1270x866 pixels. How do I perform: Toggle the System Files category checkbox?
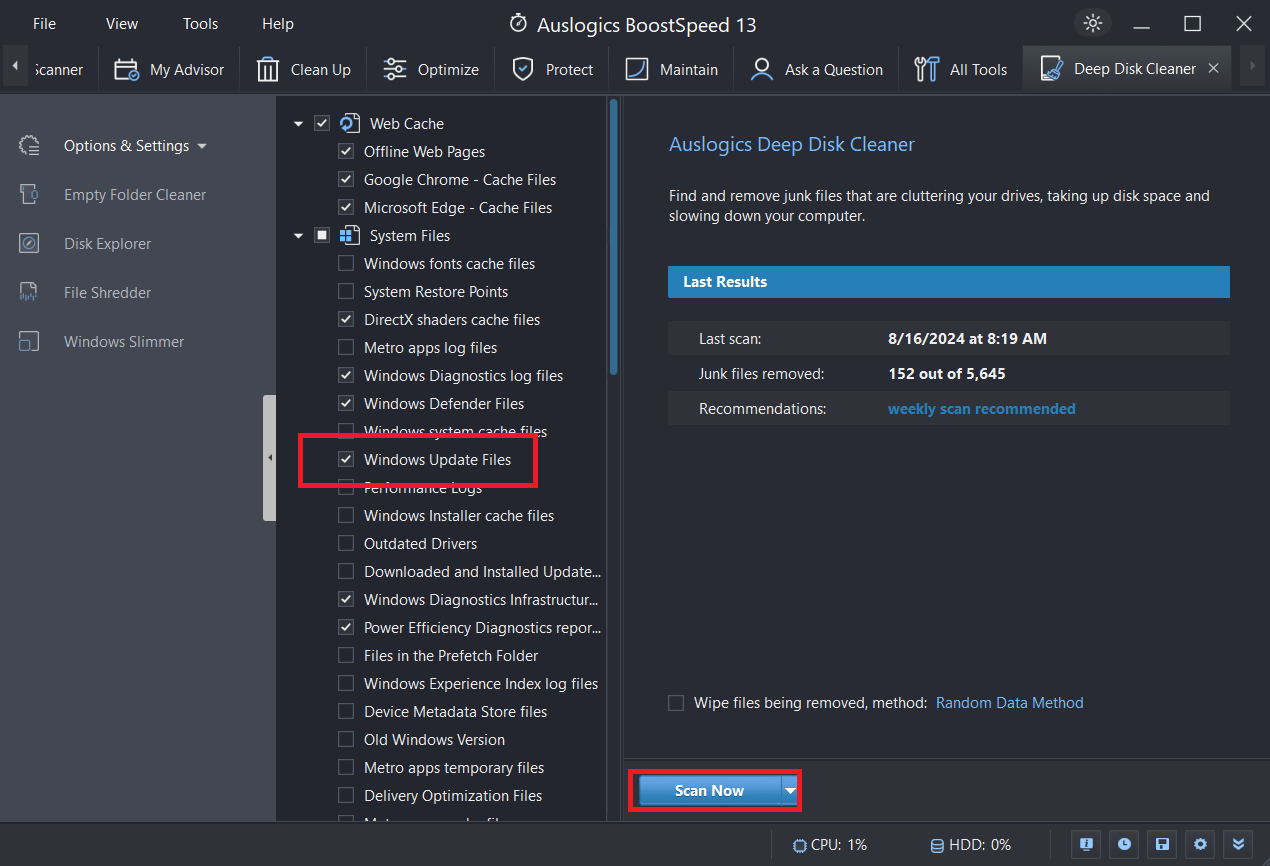point(322,235)
